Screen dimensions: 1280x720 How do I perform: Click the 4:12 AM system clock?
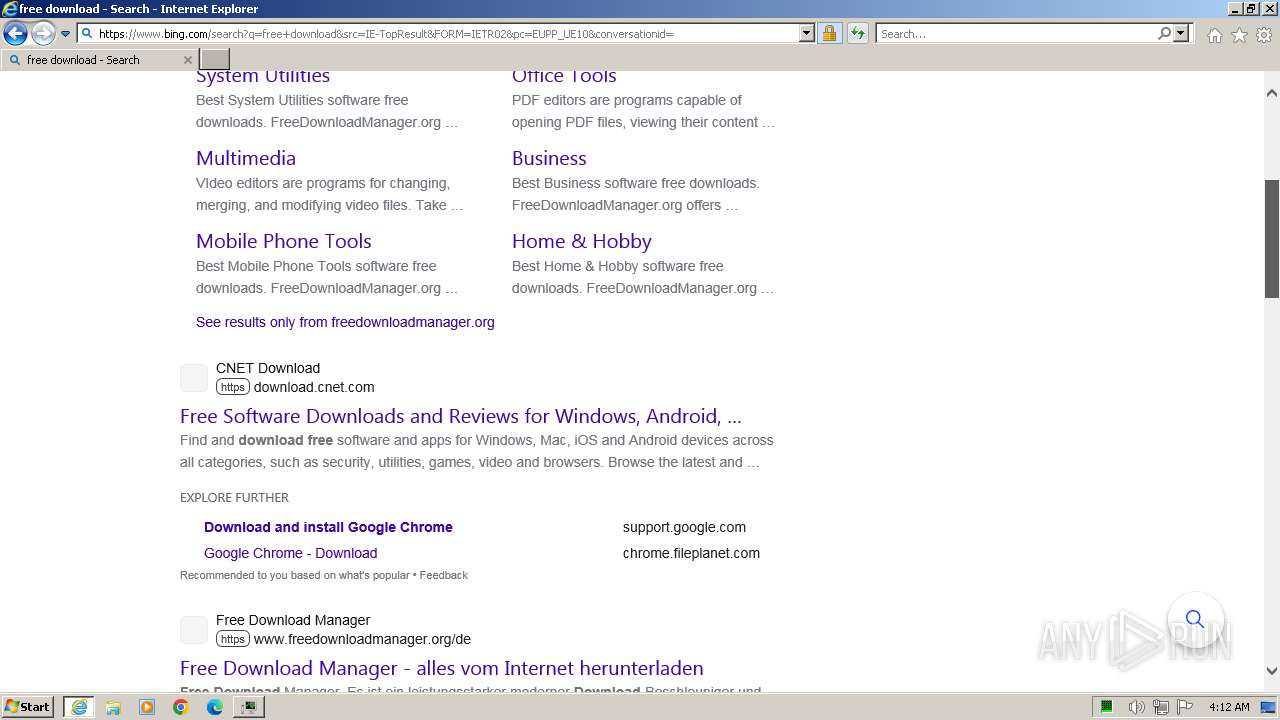[x=1229, y=707]
